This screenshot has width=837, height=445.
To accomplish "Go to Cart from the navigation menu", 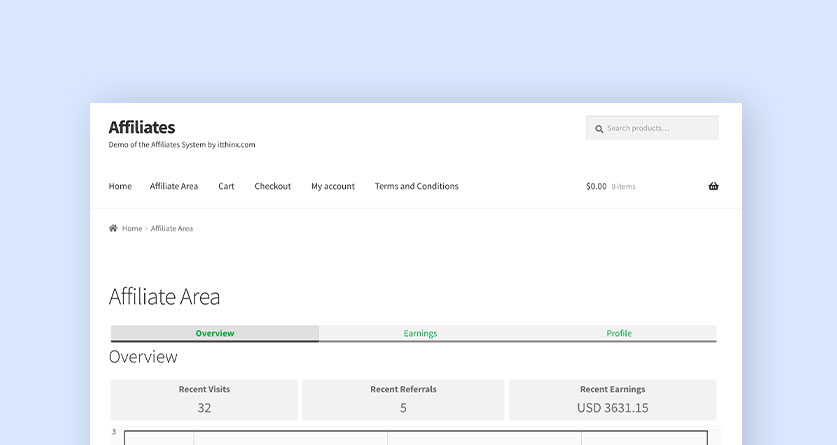I will tap(226, 186).
